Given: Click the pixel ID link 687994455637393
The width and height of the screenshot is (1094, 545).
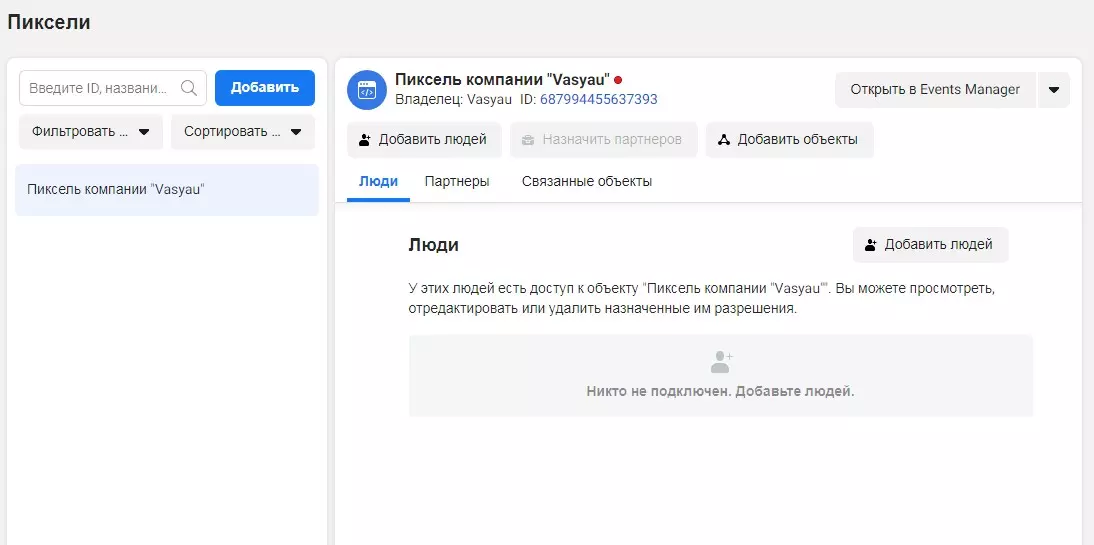Looking at the screenshot, I should click(x=599, y=100).
